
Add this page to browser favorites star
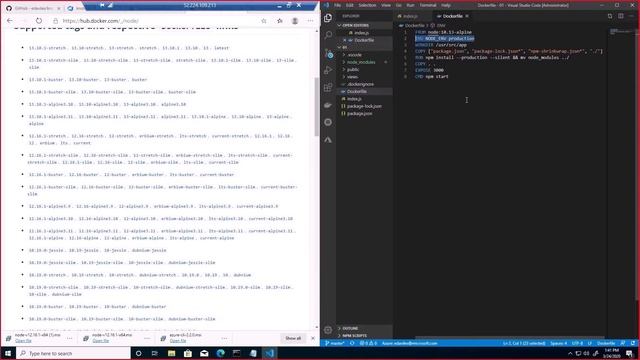tap(264, 21)
